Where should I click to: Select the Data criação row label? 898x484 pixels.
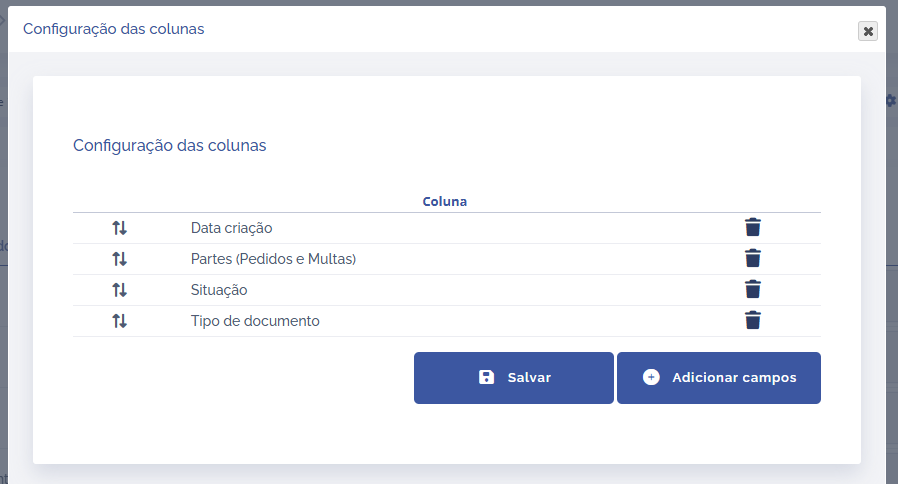point(231,228)
